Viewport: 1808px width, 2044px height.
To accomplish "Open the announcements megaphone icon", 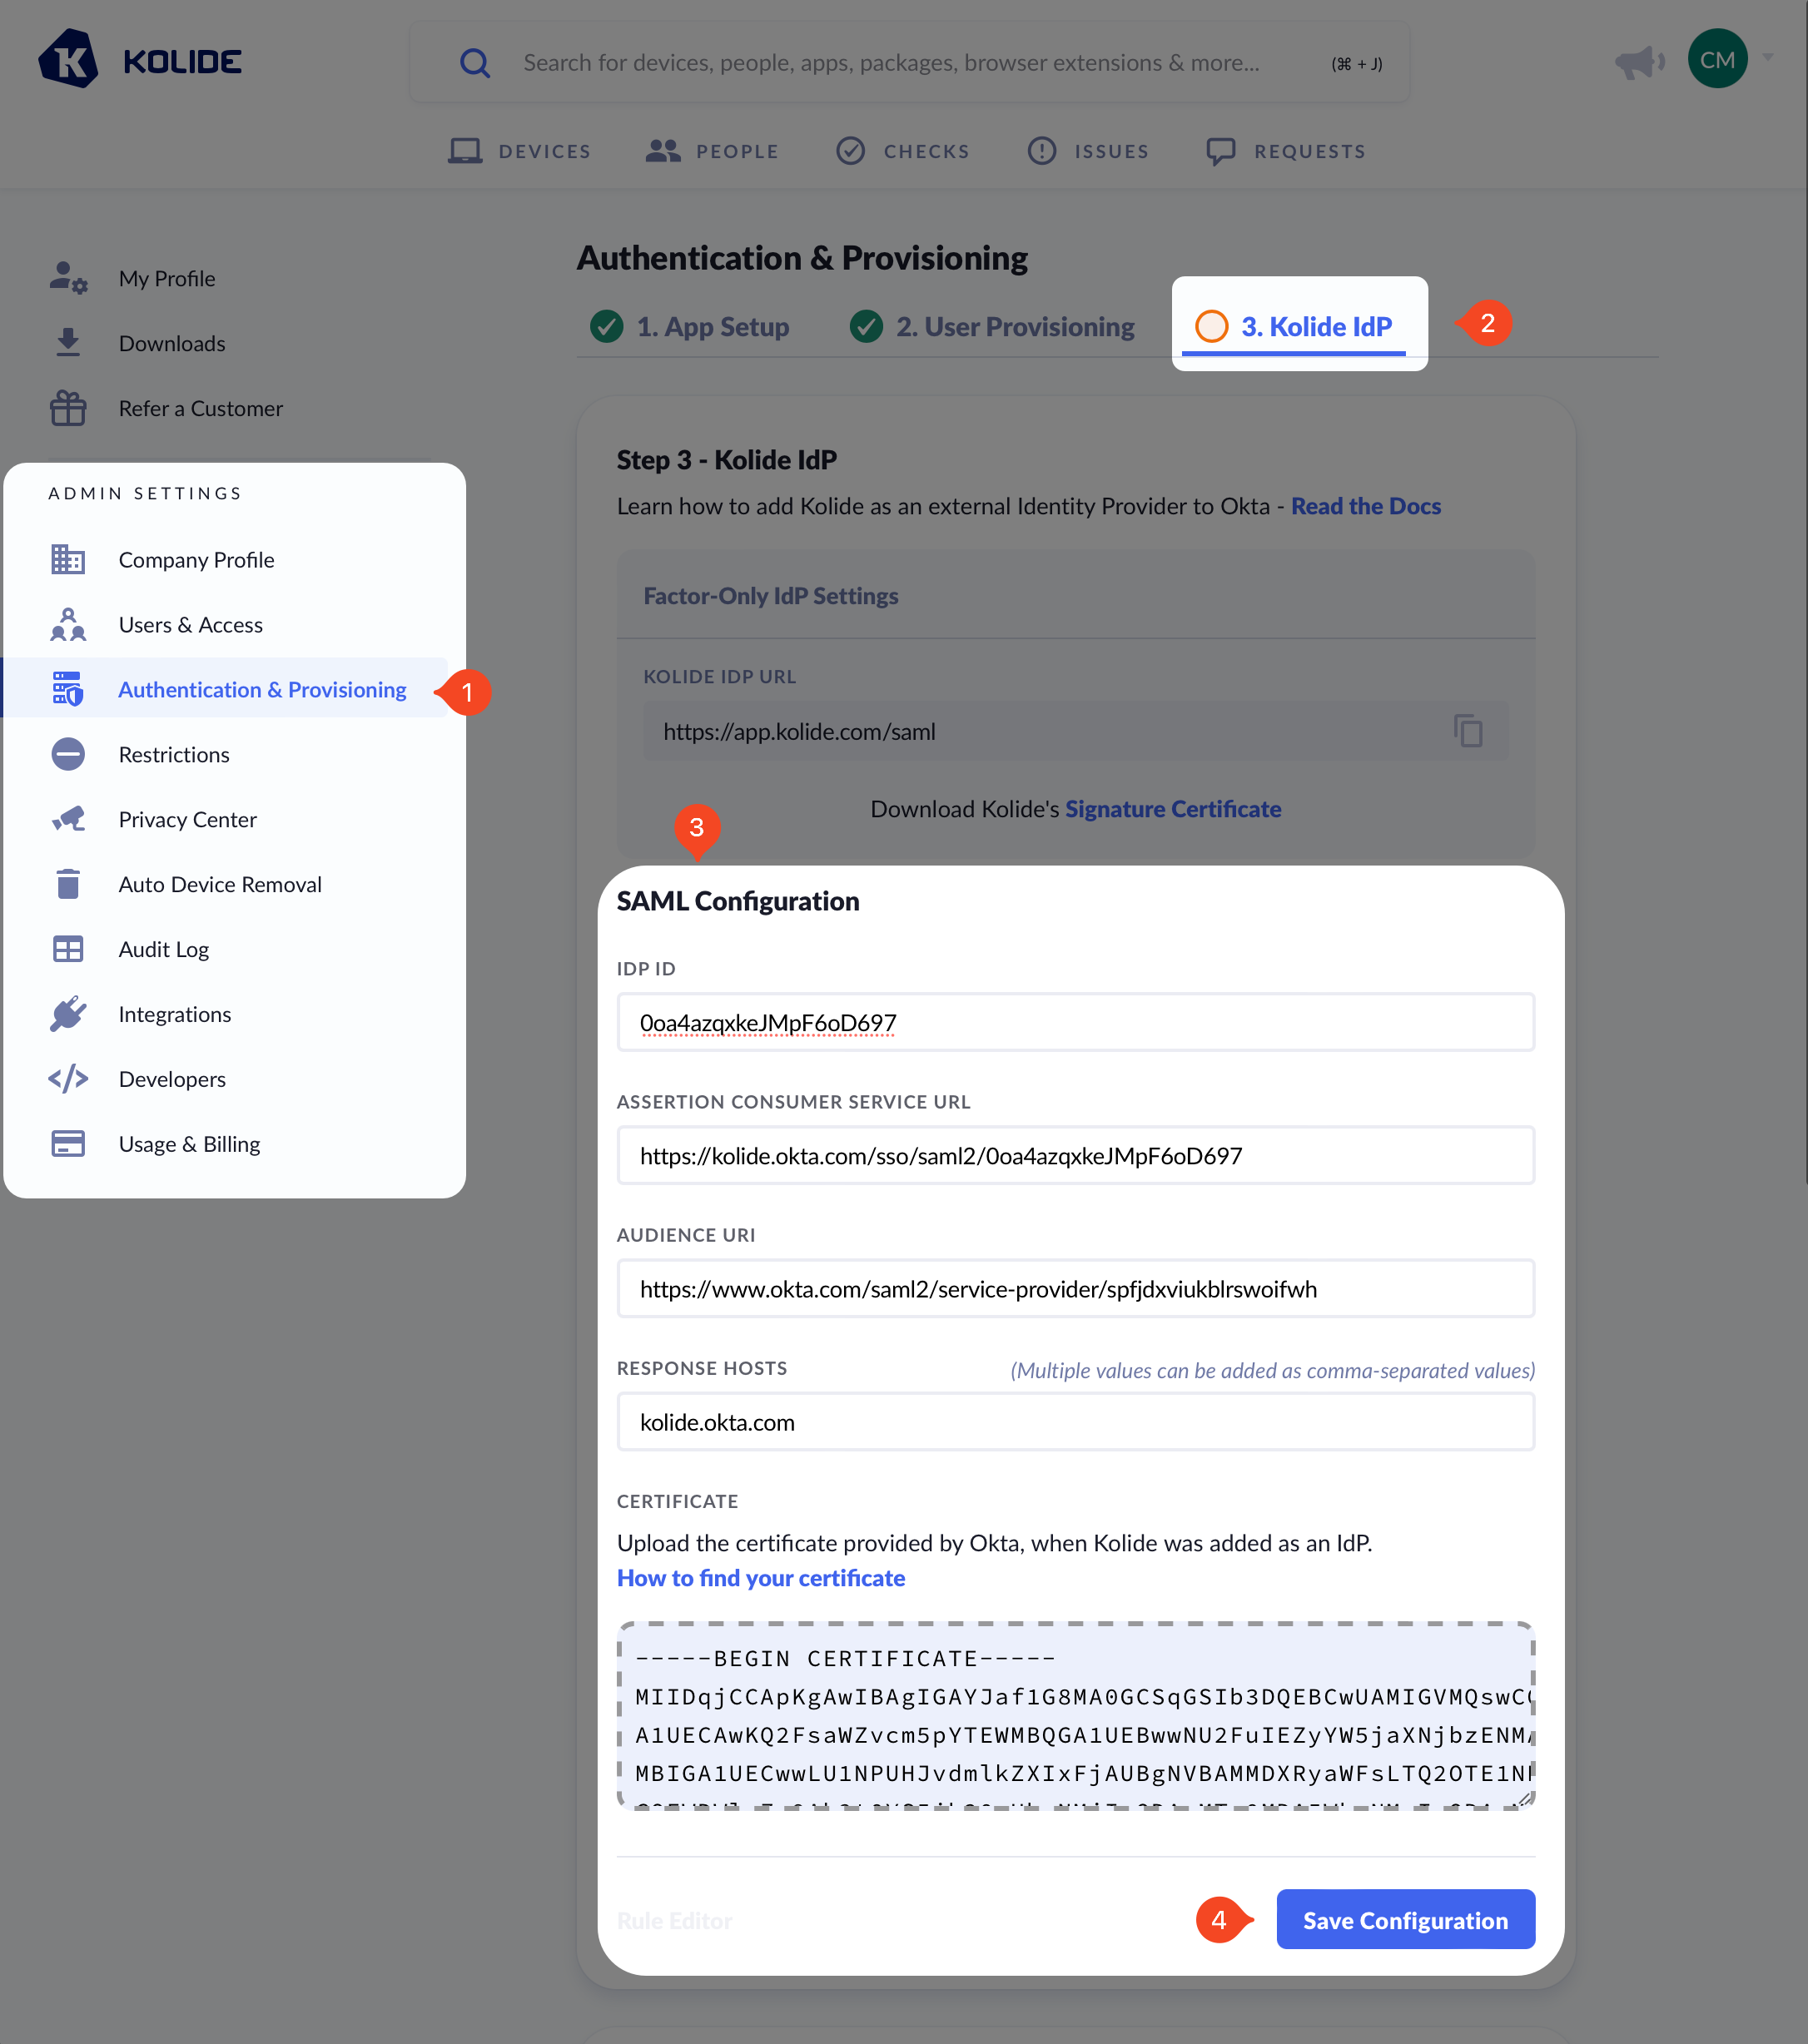I will pos(1640,62).
